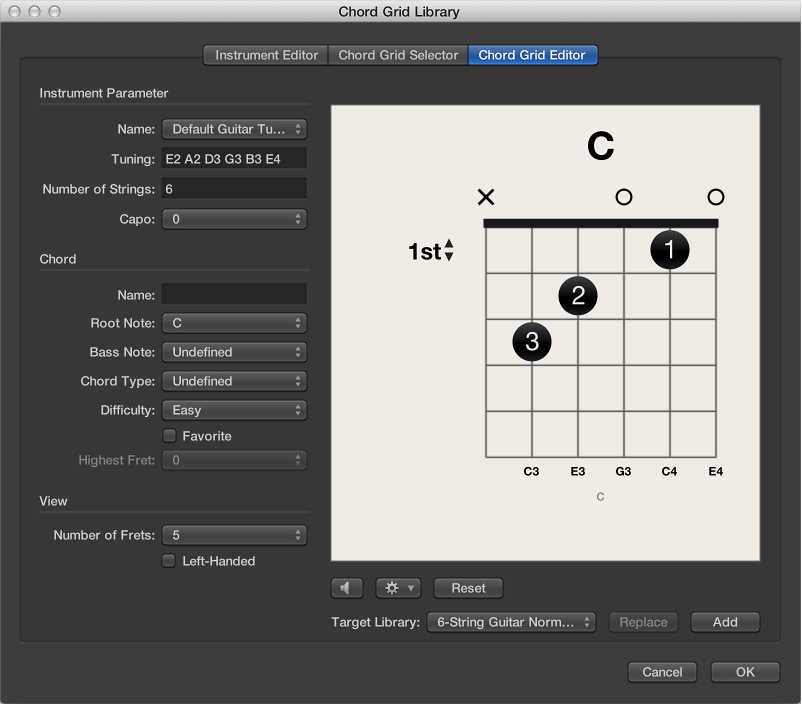Switch to the Instrument Editor tab
Image resolution: width=802 pixels, height=704 pixels.
tap(264, 55)
